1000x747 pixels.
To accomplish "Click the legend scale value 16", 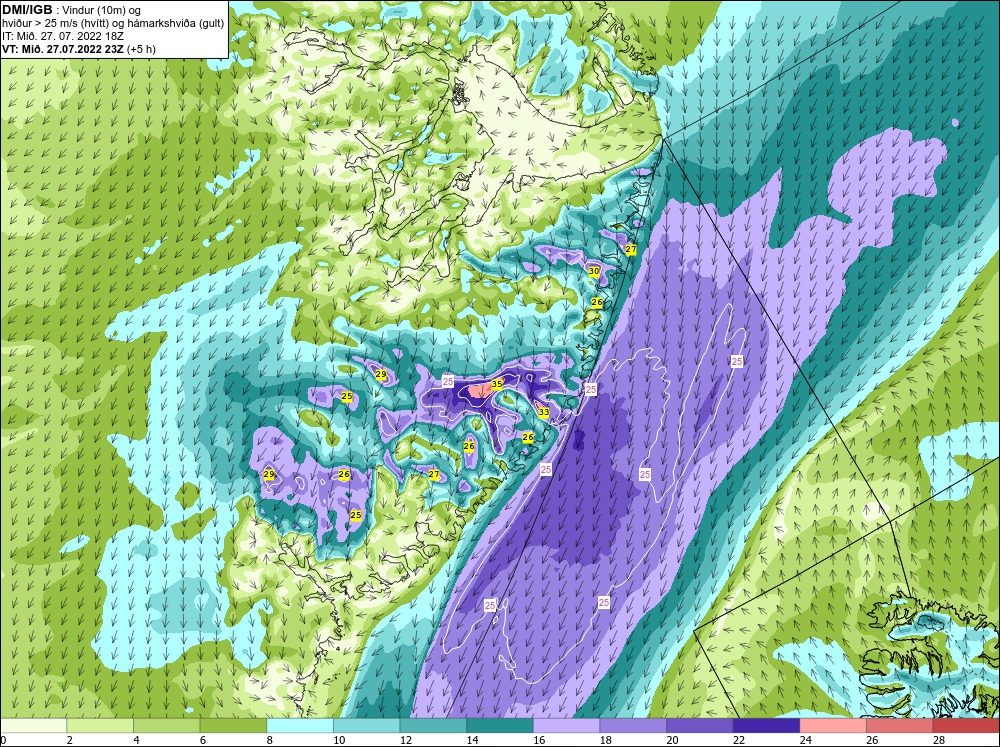I will tap(539, 740).
